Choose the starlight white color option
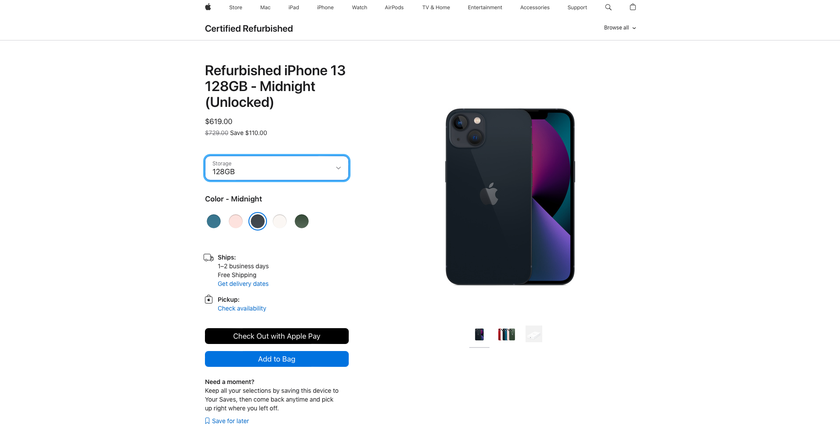 click(x=280, y=221)
